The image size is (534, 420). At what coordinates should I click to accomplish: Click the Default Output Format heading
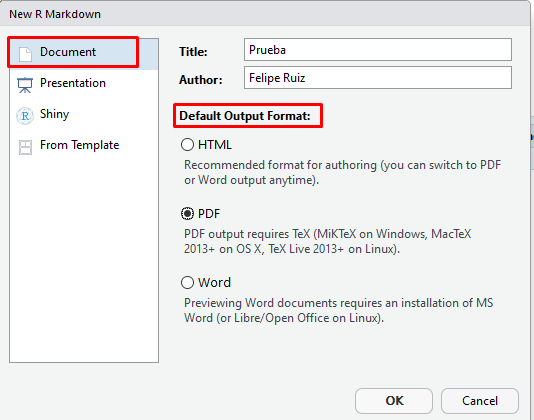[x=245, y=116]
